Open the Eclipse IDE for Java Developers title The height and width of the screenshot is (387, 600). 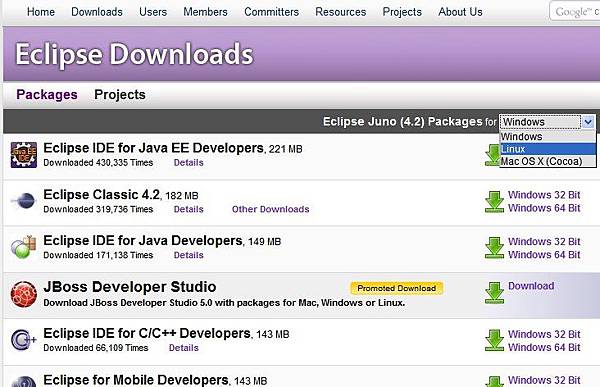coord(143,240)
